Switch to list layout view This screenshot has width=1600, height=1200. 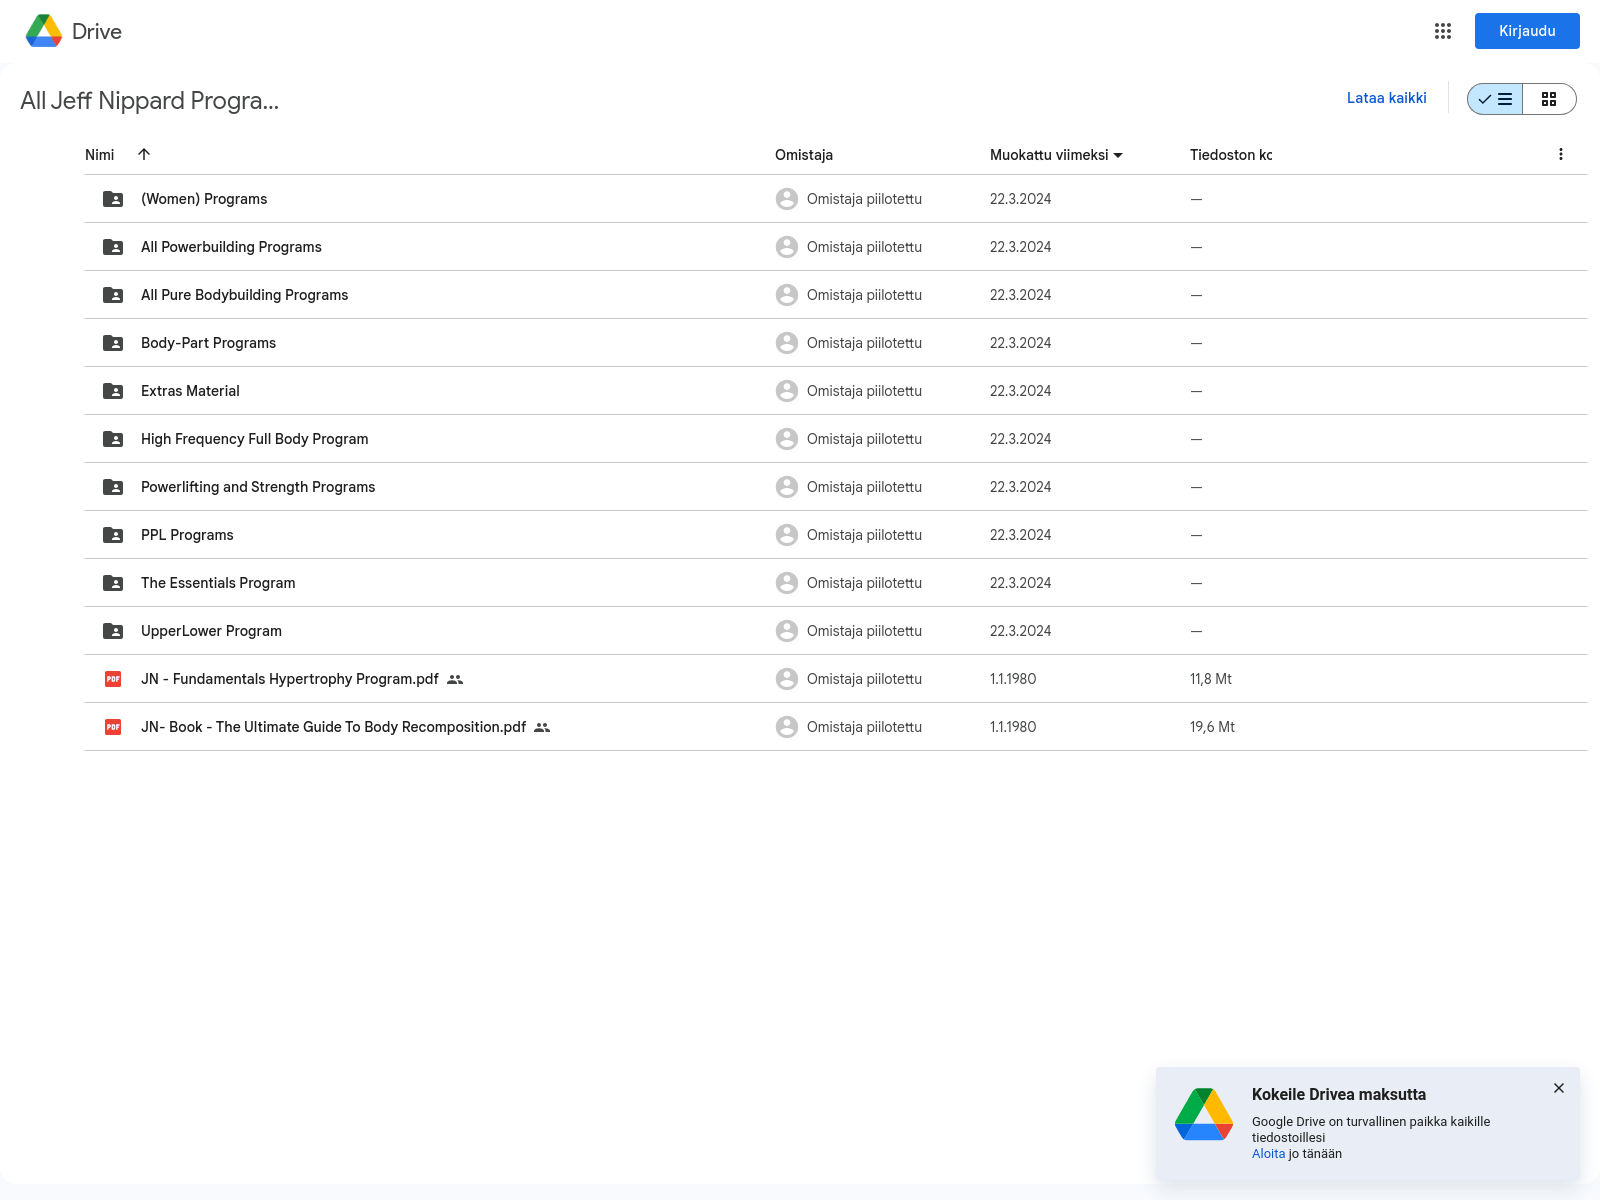point(1495,99)
